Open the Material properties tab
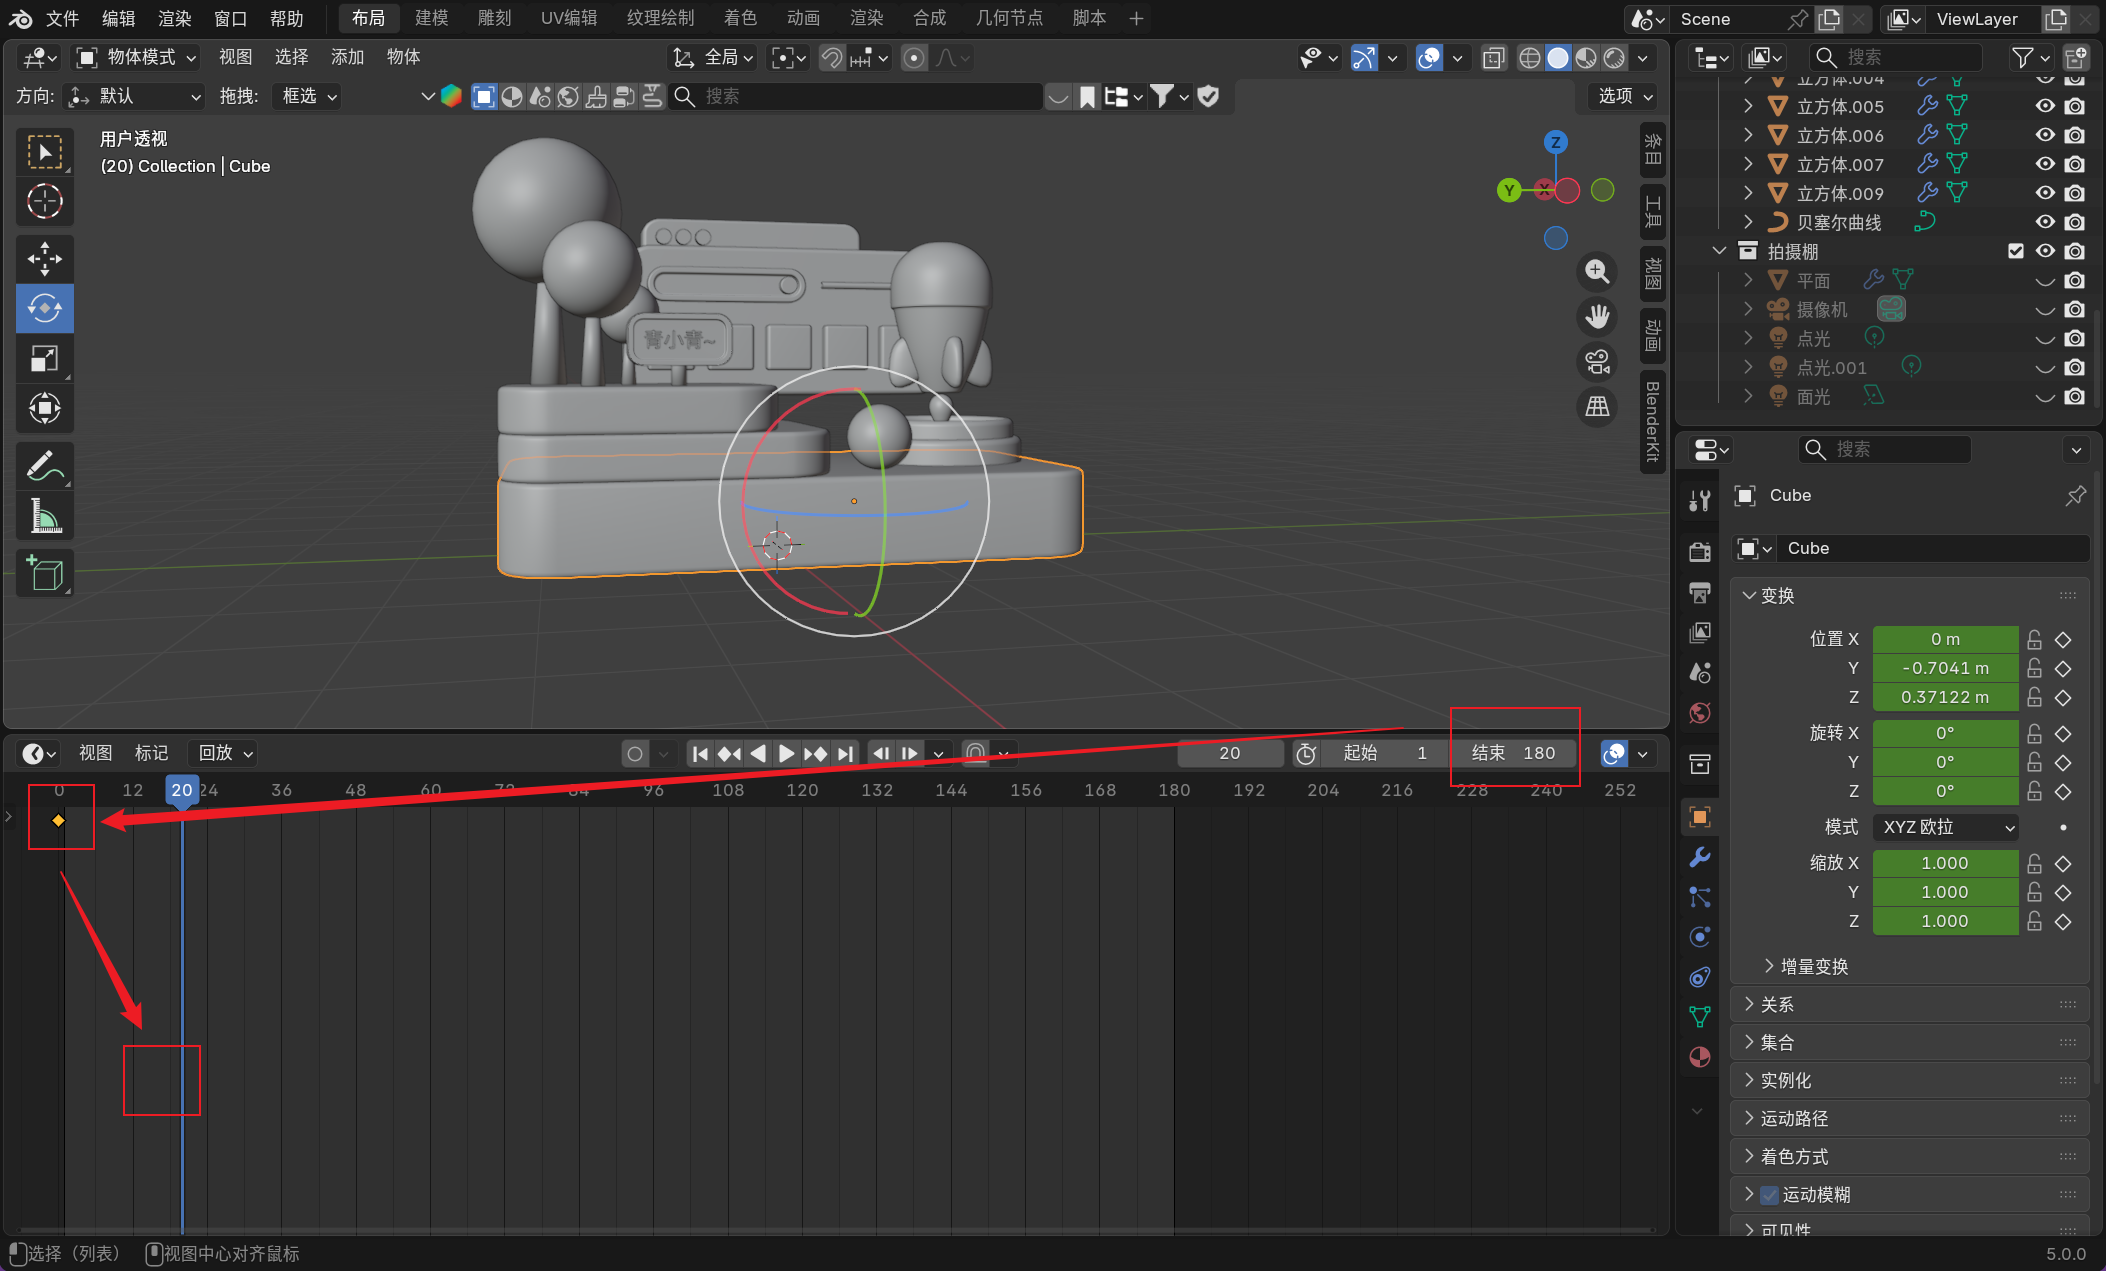 pyautogui.click(x=1699, y=1057)
